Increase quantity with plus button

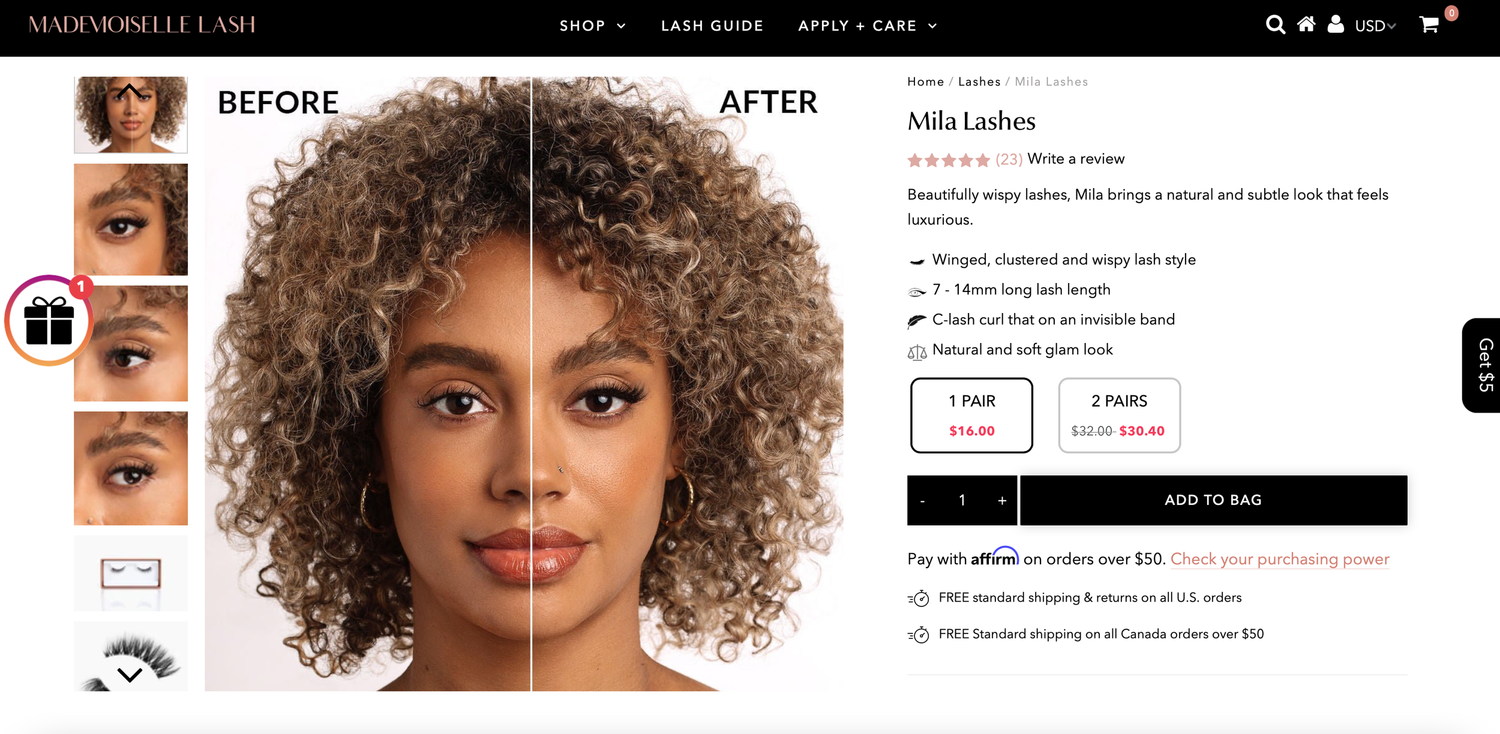click(x=1001, y=500)
